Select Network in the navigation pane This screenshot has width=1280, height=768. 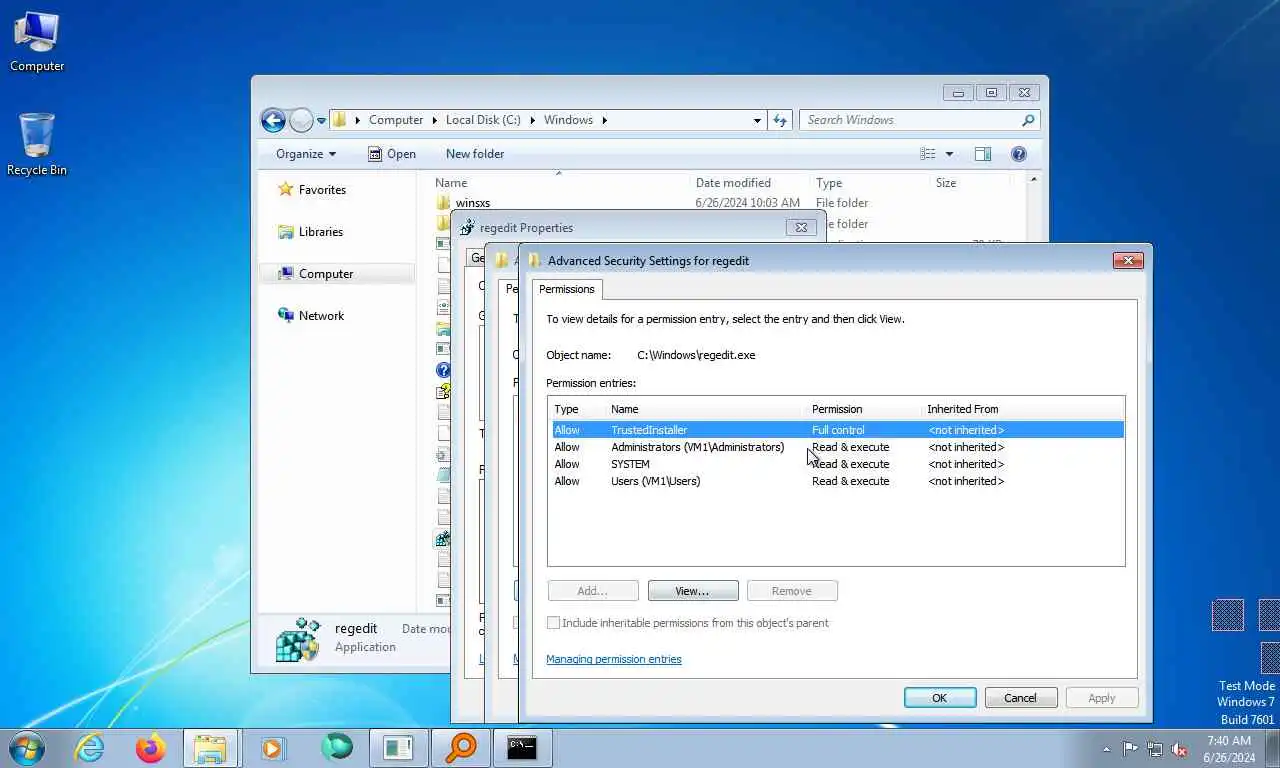[321, 316]
